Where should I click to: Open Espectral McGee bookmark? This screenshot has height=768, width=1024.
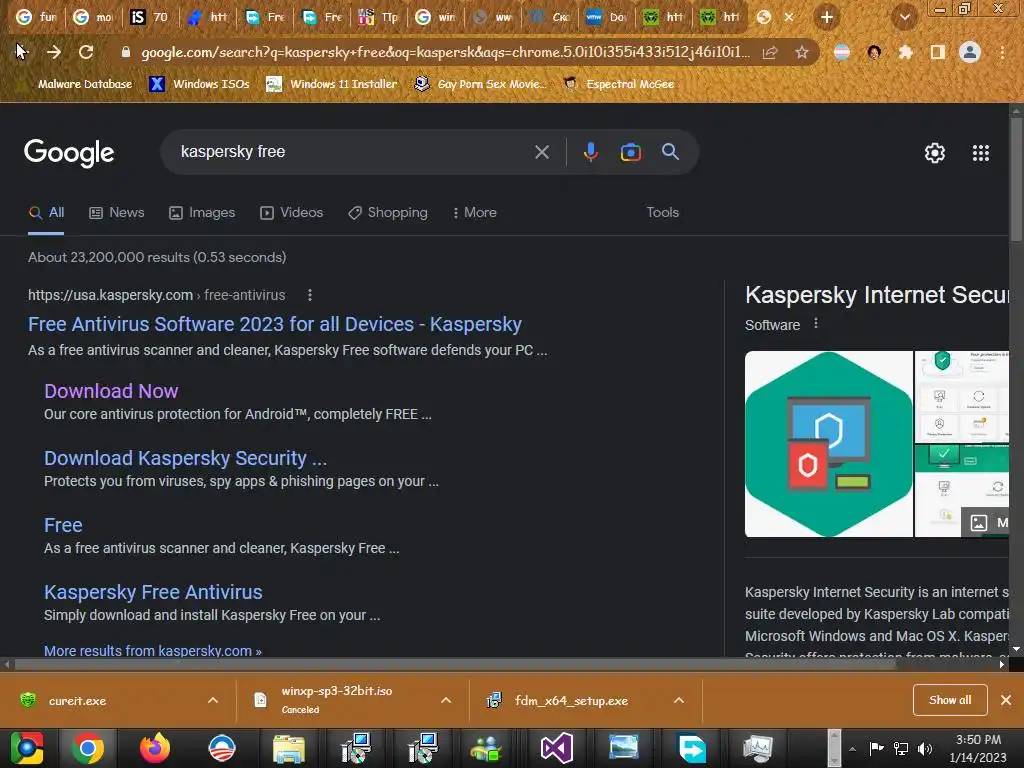pos(619,84)
